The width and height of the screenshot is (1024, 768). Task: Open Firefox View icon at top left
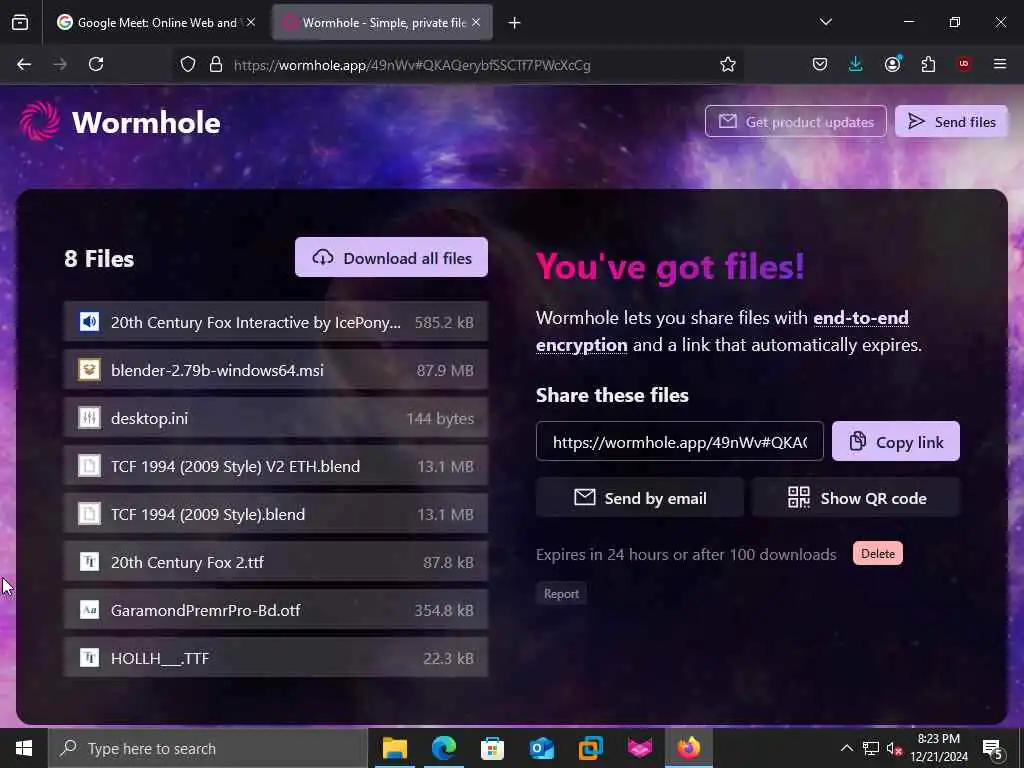[x=20, y=23]
